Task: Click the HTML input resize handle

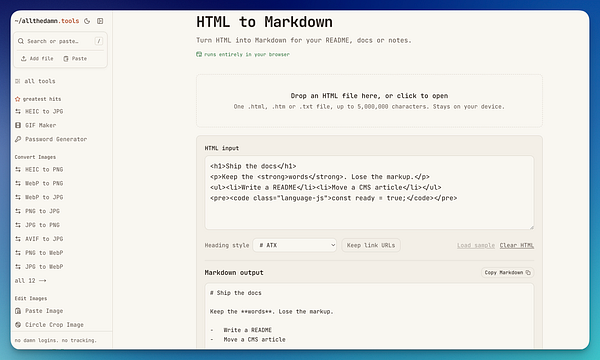Action: 531,227
